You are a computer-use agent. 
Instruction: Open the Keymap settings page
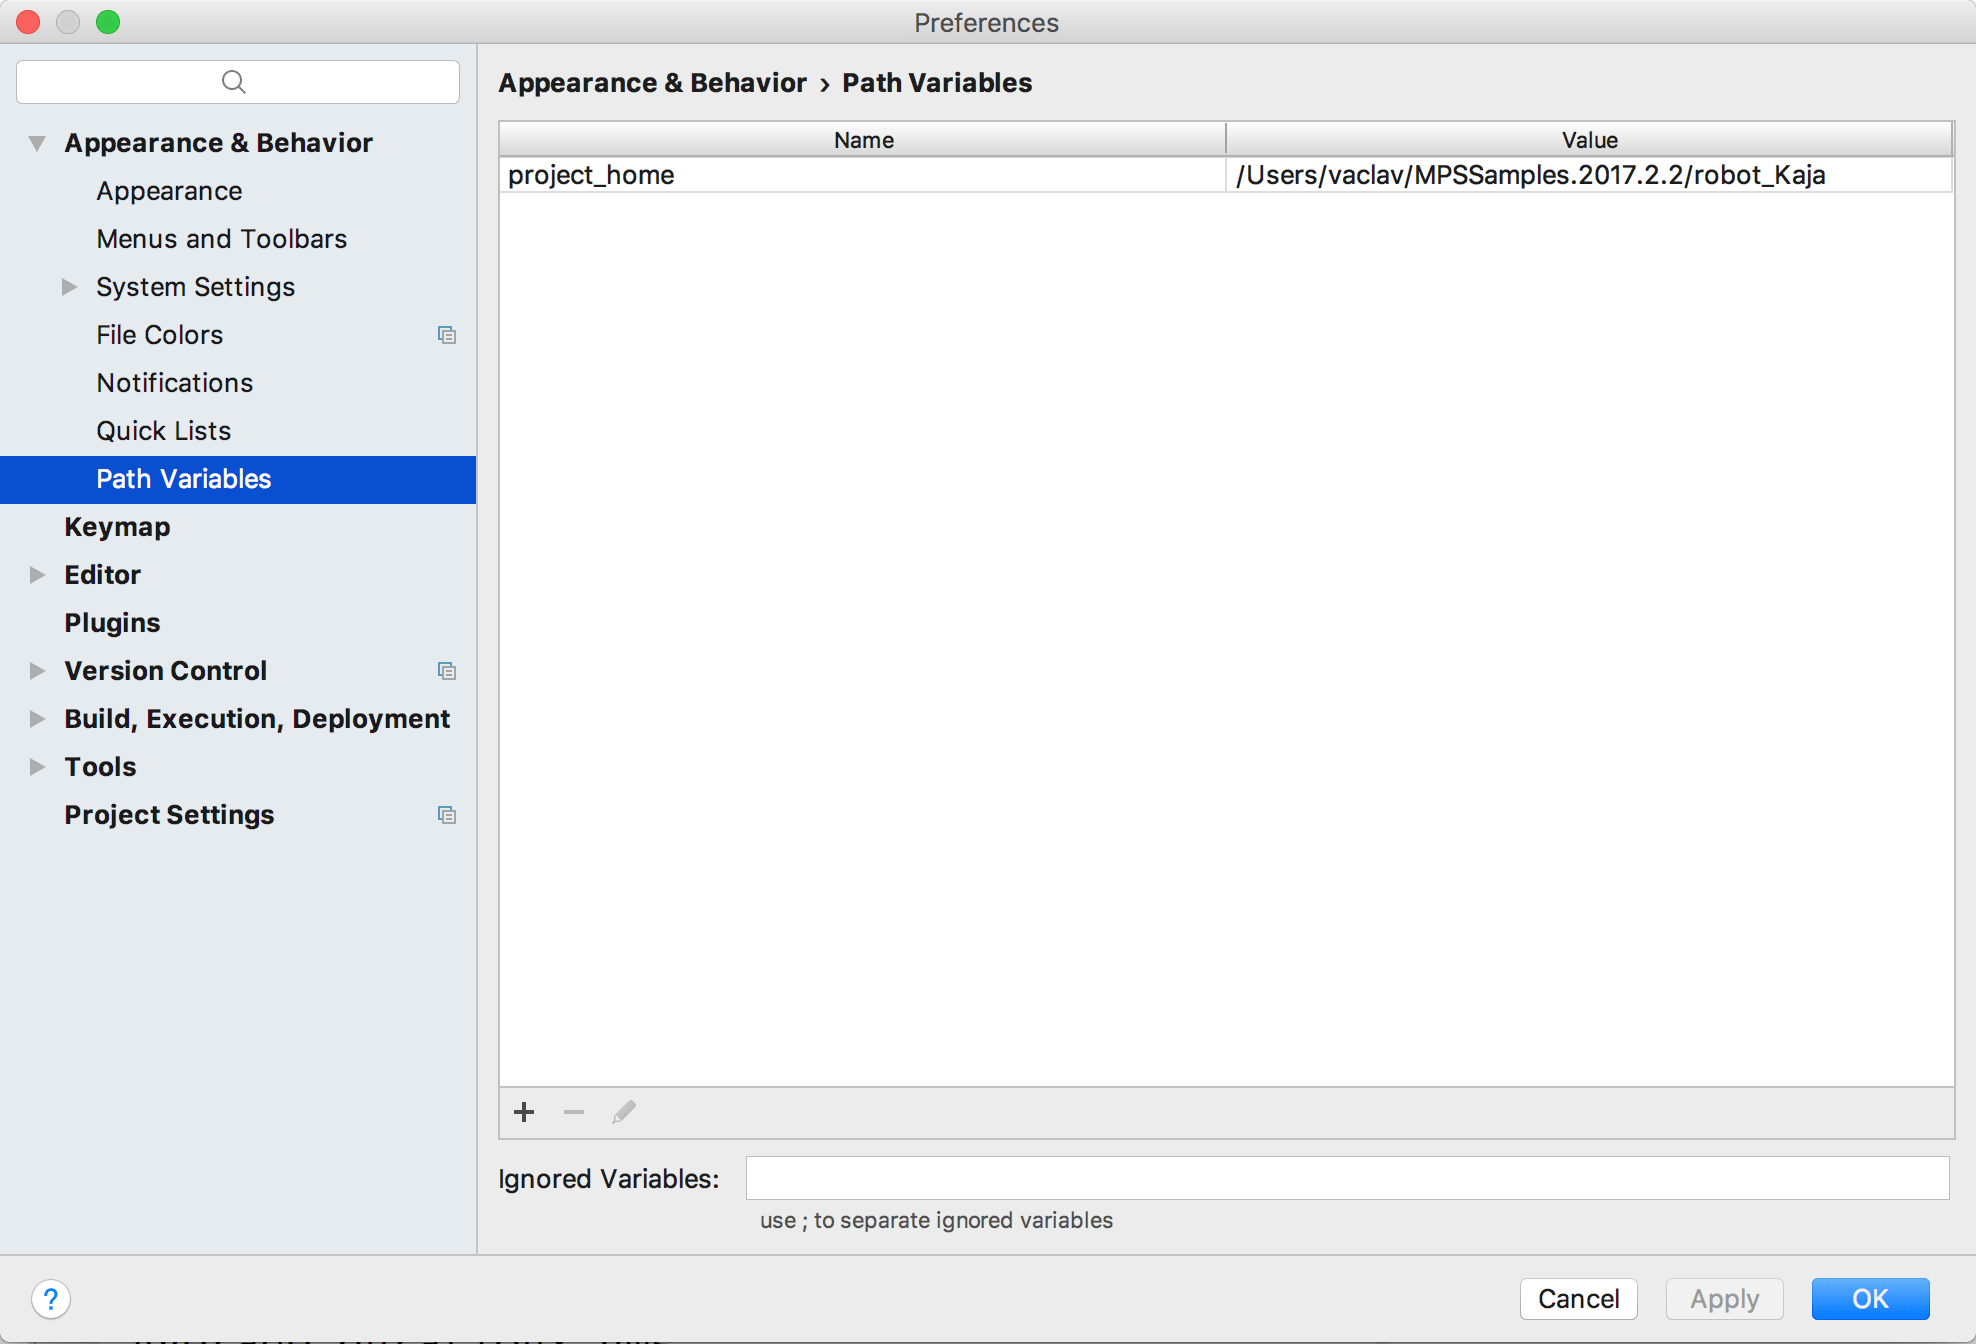(x=117, y=527)
